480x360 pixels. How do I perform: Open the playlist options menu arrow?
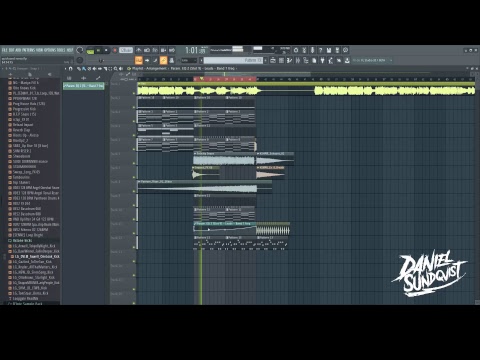pos(66,68)
